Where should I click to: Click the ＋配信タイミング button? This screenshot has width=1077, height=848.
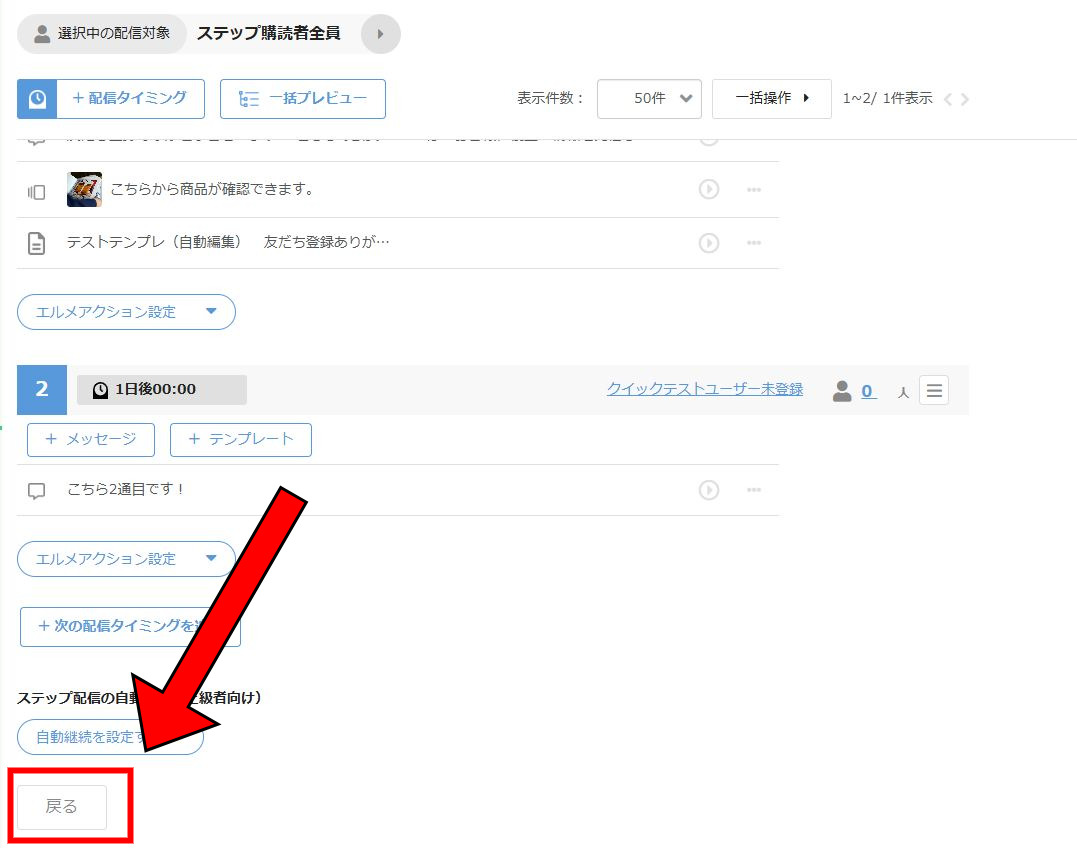(x=130, y=99)
